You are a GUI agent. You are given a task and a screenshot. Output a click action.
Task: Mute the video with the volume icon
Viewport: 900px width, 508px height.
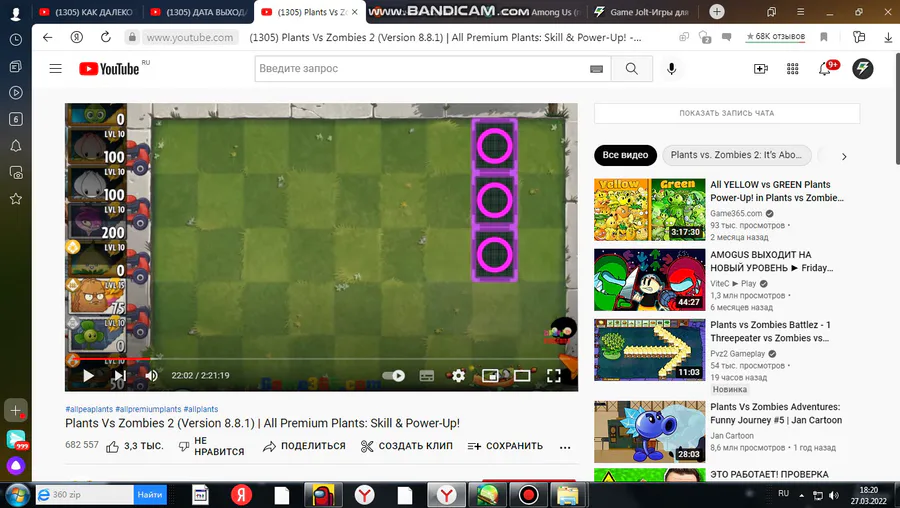[x=152, y=375]
